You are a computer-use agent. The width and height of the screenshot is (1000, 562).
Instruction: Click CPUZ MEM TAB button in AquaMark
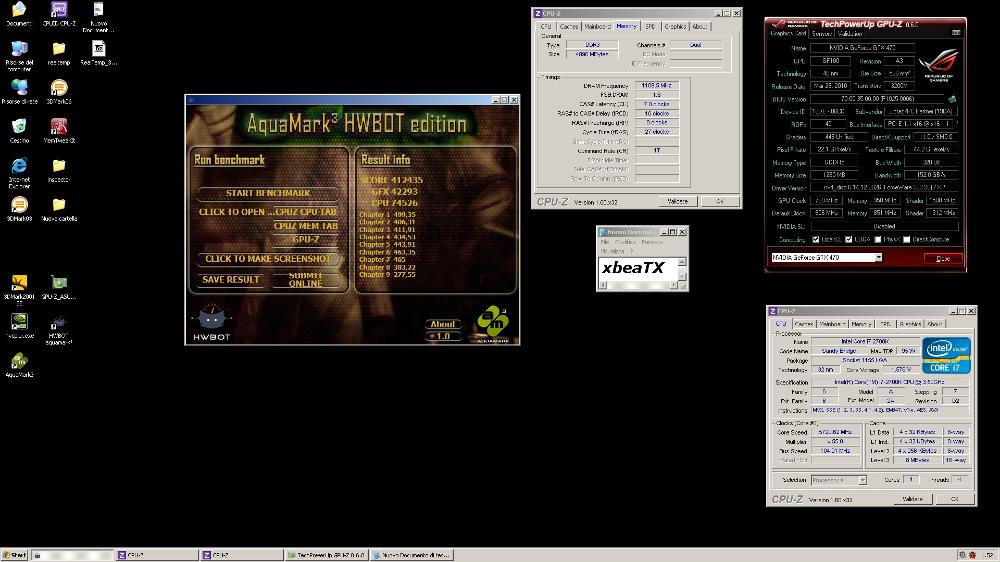(305, 226)
